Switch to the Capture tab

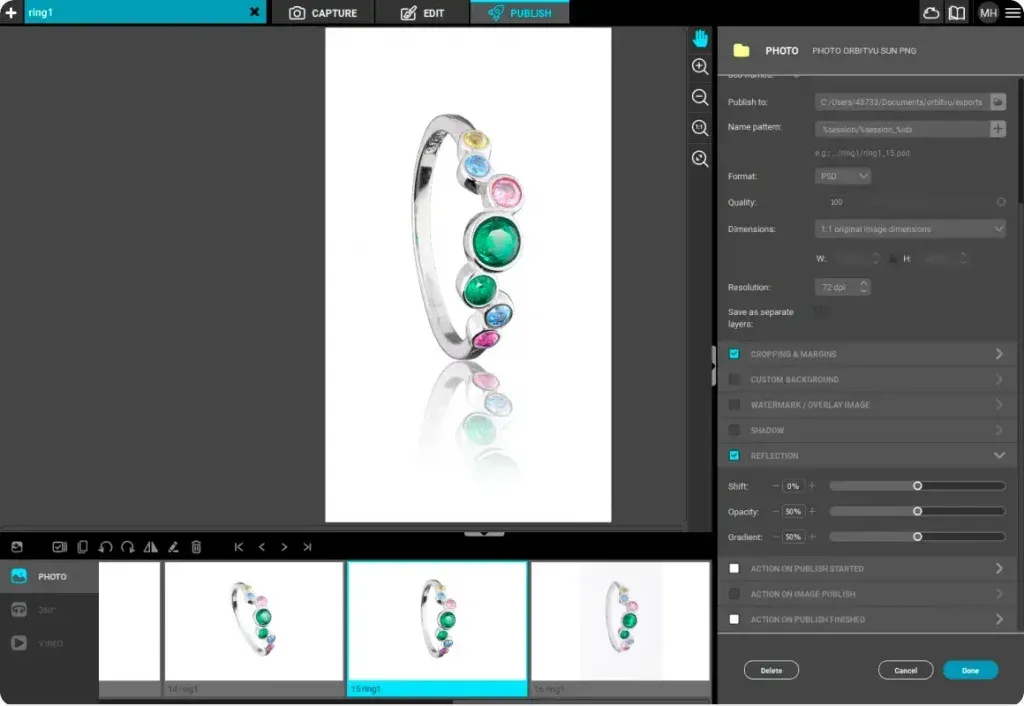323,13
